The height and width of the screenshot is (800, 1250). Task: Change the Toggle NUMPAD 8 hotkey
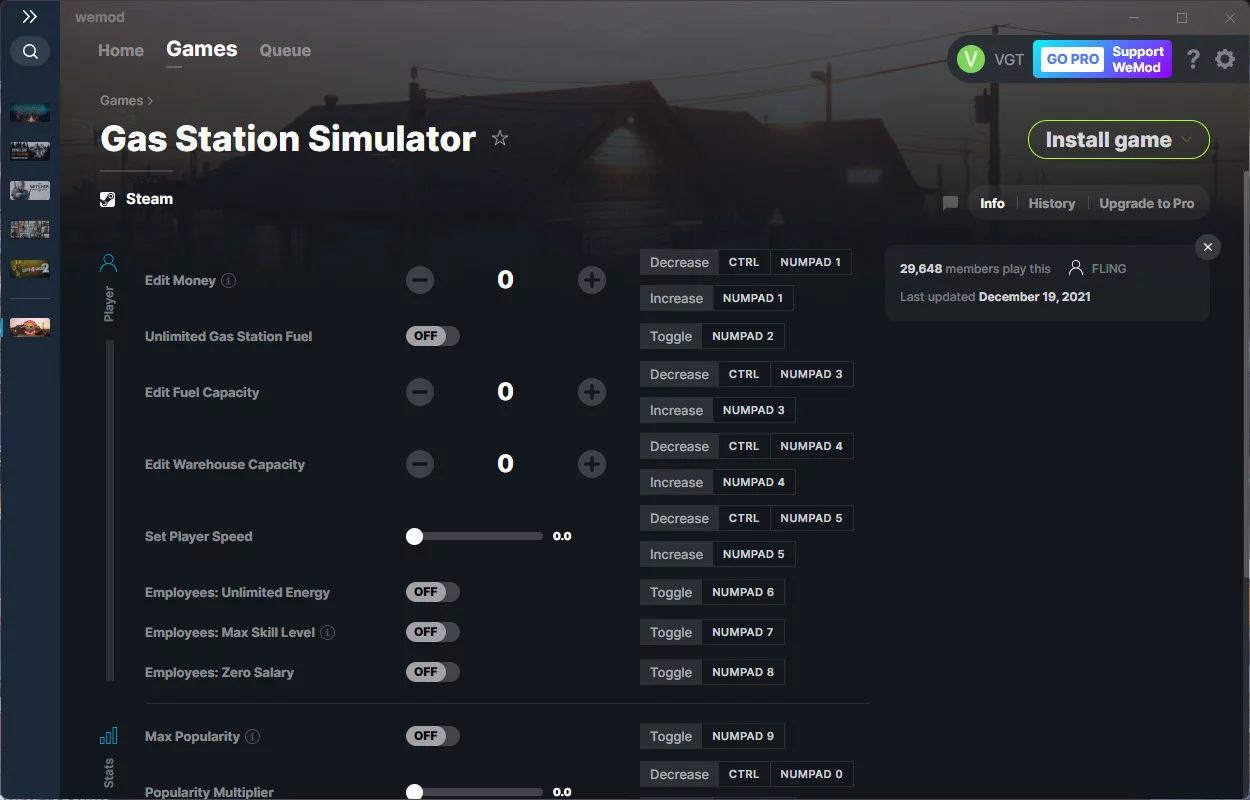(x=712, y=672)
